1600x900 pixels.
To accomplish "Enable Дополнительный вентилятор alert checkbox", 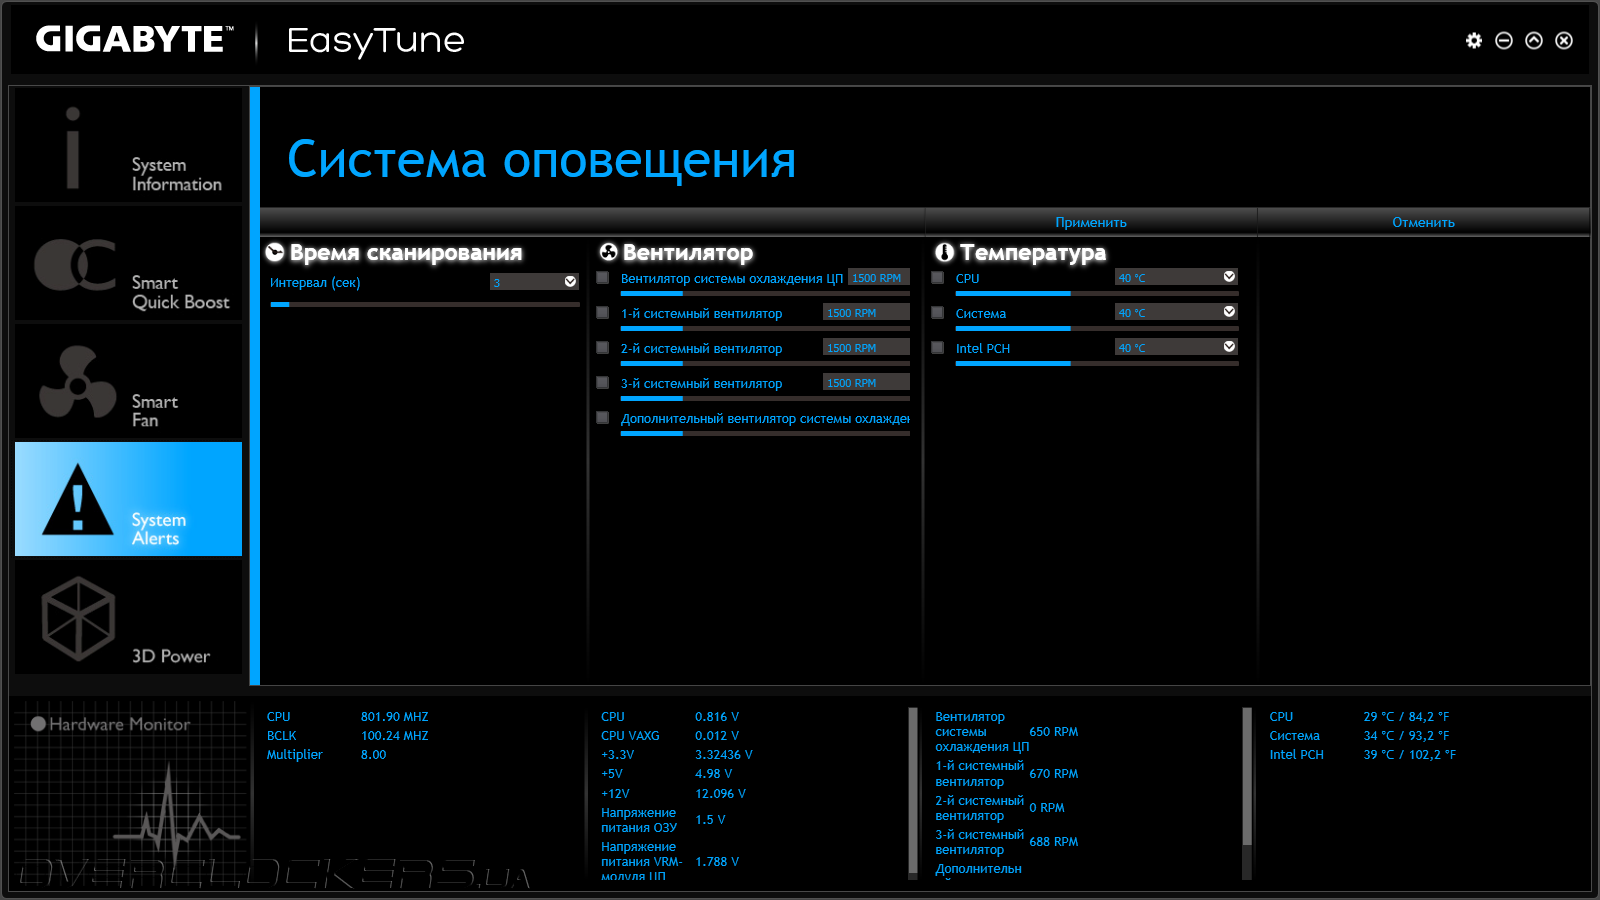I will pos(603,418).
